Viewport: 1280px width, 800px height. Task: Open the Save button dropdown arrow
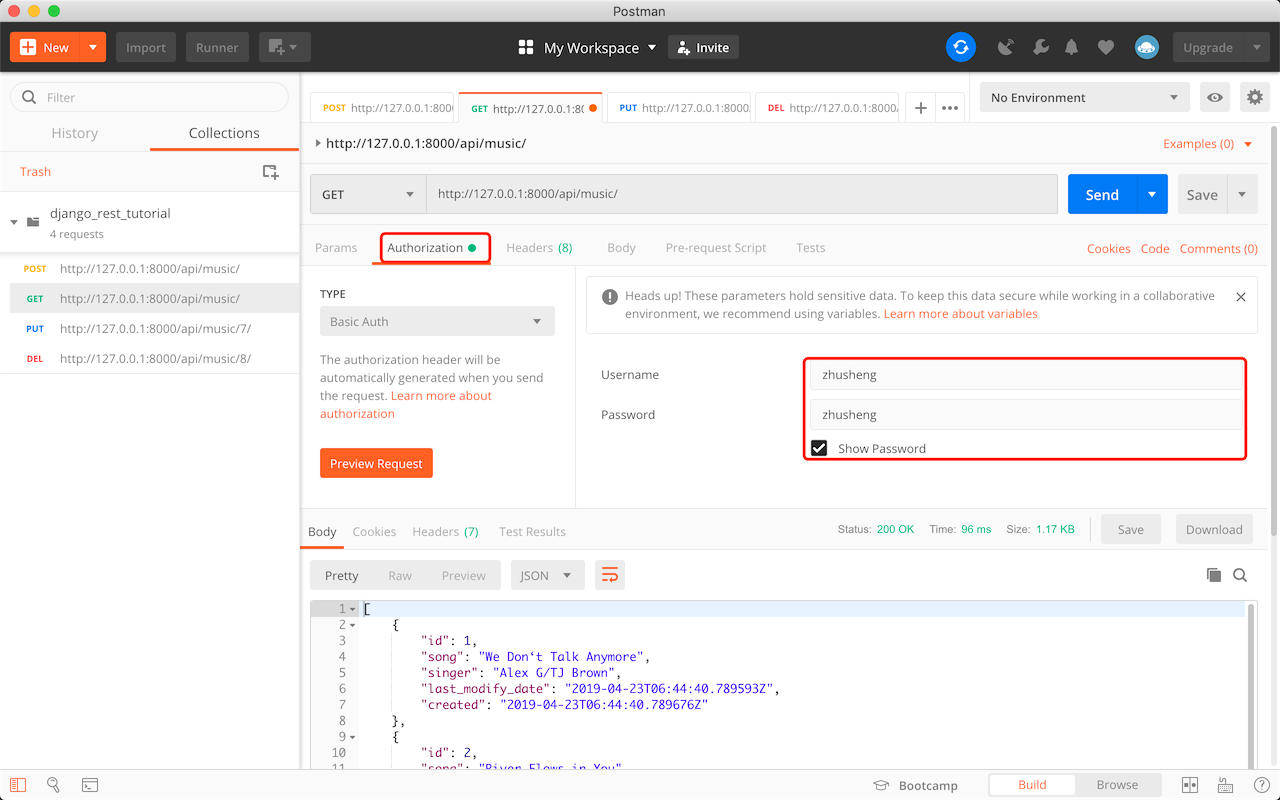click(1242, 194)
